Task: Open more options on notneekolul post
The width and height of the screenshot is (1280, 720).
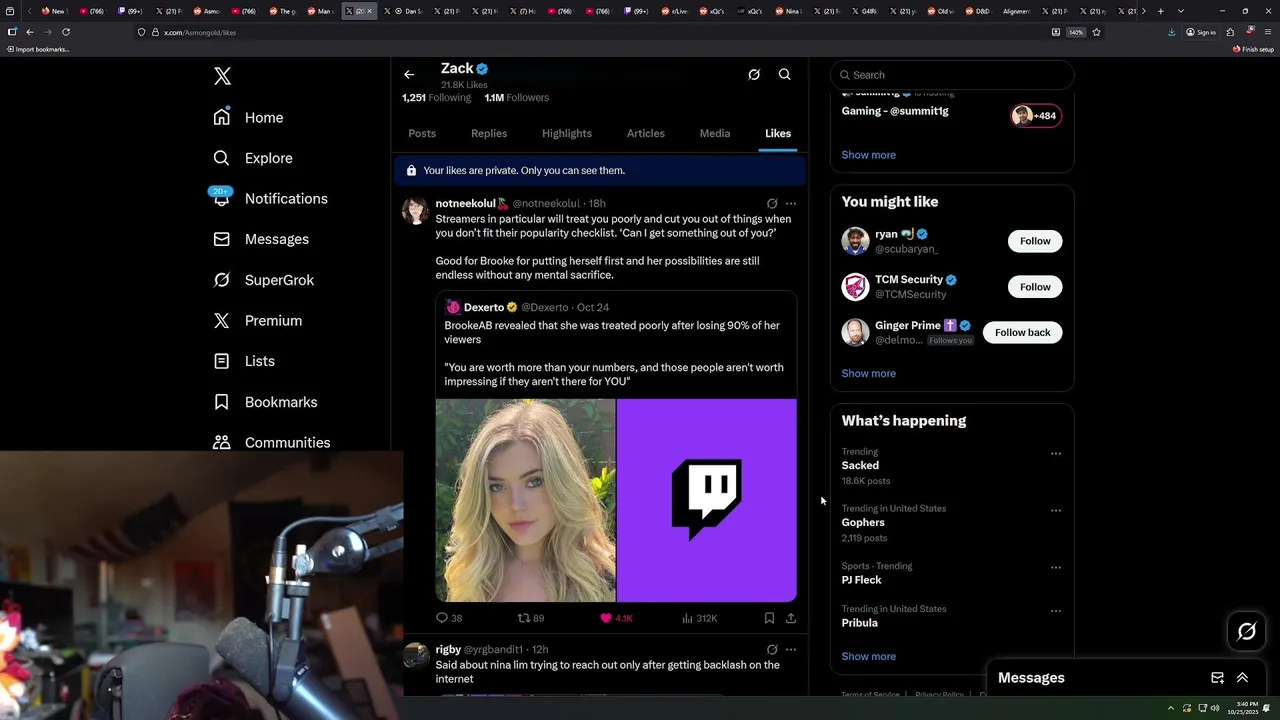Action: pyautogui.click(x=791, y=203)
